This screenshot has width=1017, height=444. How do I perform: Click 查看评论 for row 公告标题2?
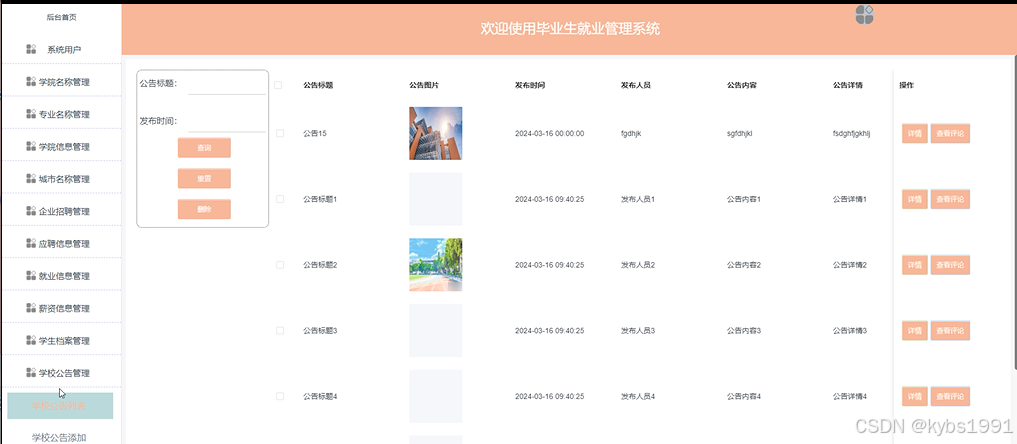[x=950, y=265]
